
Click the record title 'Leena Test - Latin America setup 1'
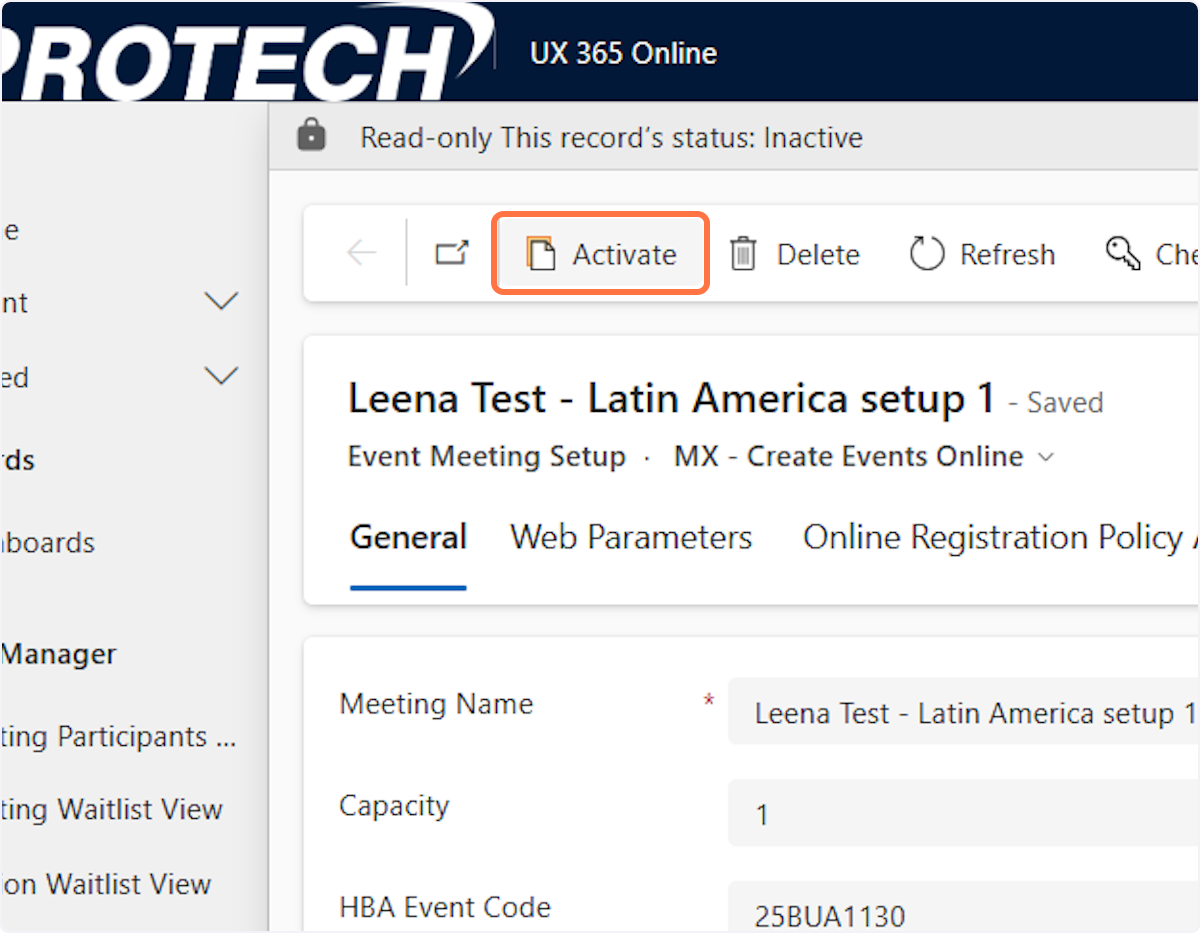click(672, 399)
